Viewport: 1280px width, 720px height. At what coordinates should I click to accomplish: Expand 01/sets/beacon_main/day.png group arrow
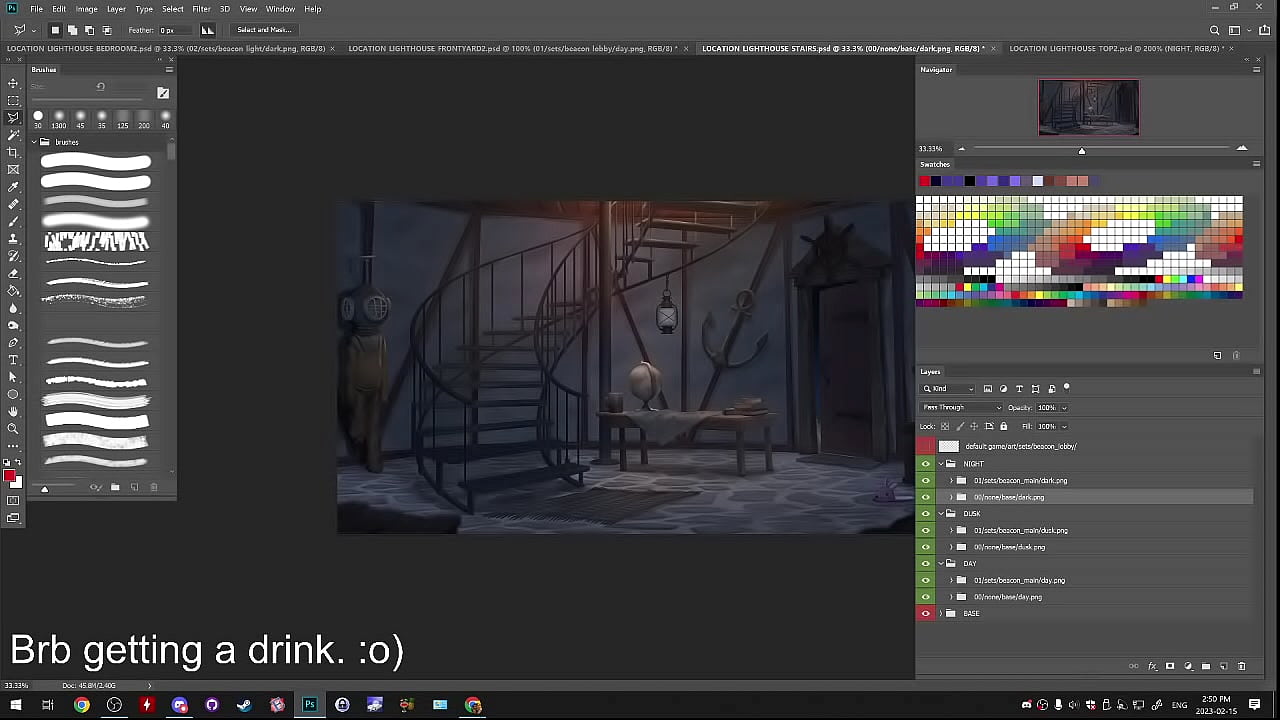click(951, 580)
